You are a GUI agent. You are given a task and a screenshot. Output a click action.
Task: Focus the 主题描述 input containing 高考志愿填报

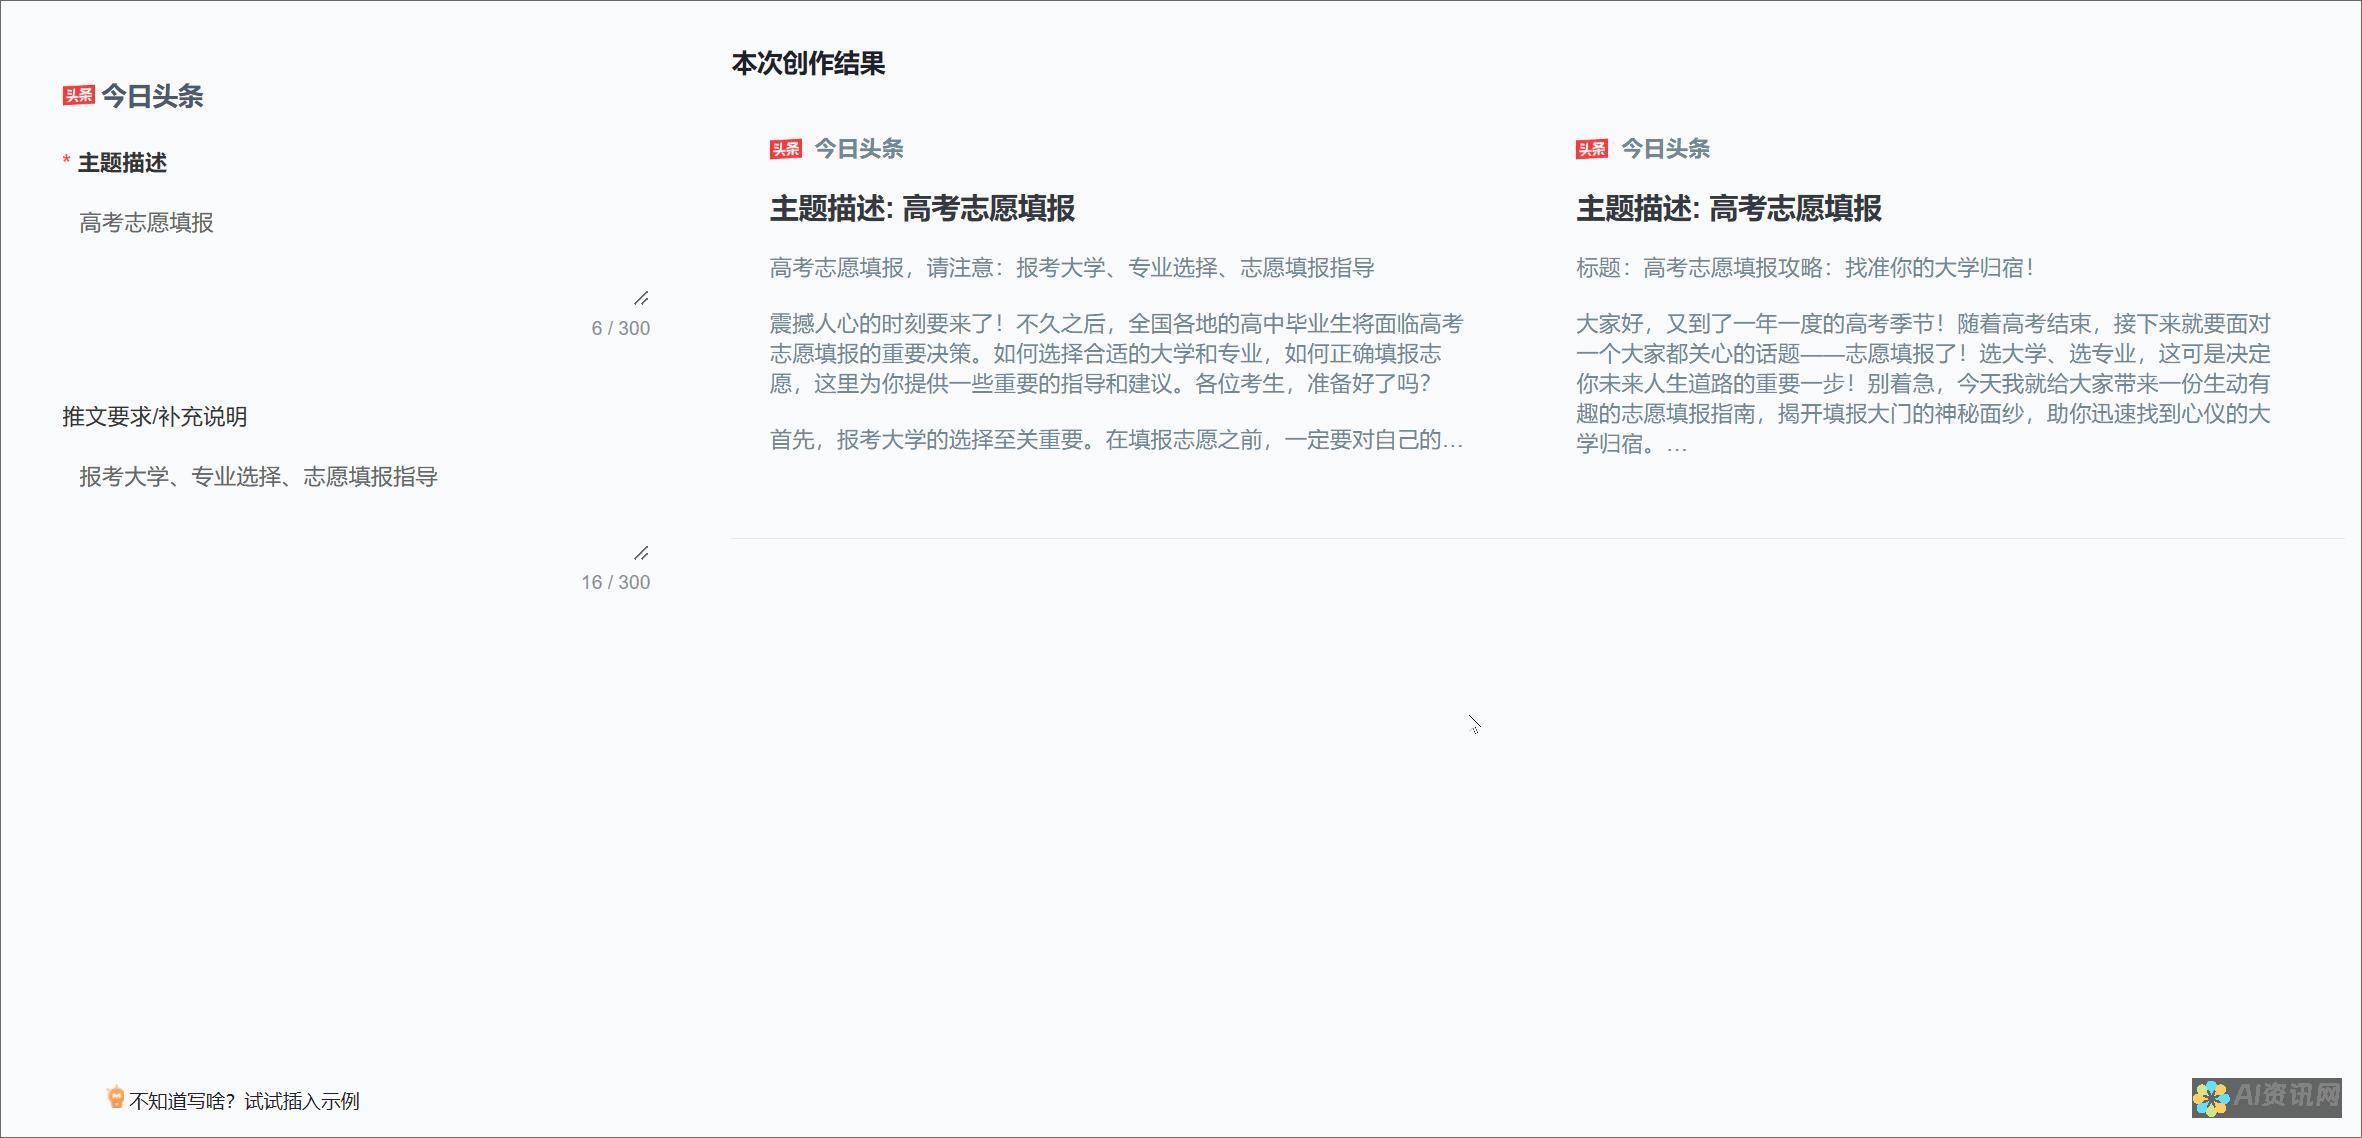coord(357,255)
